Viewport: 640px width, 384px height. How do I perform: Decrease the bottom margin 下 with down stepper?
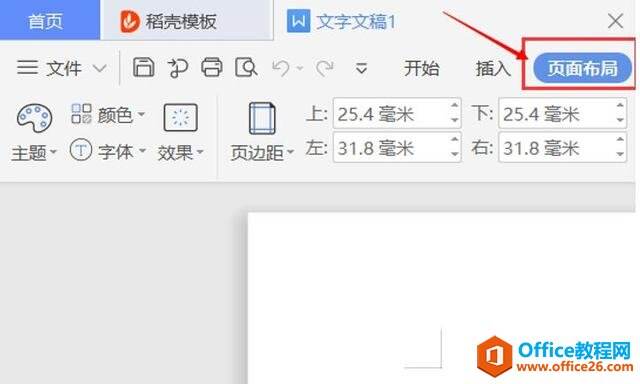[620, 120]
